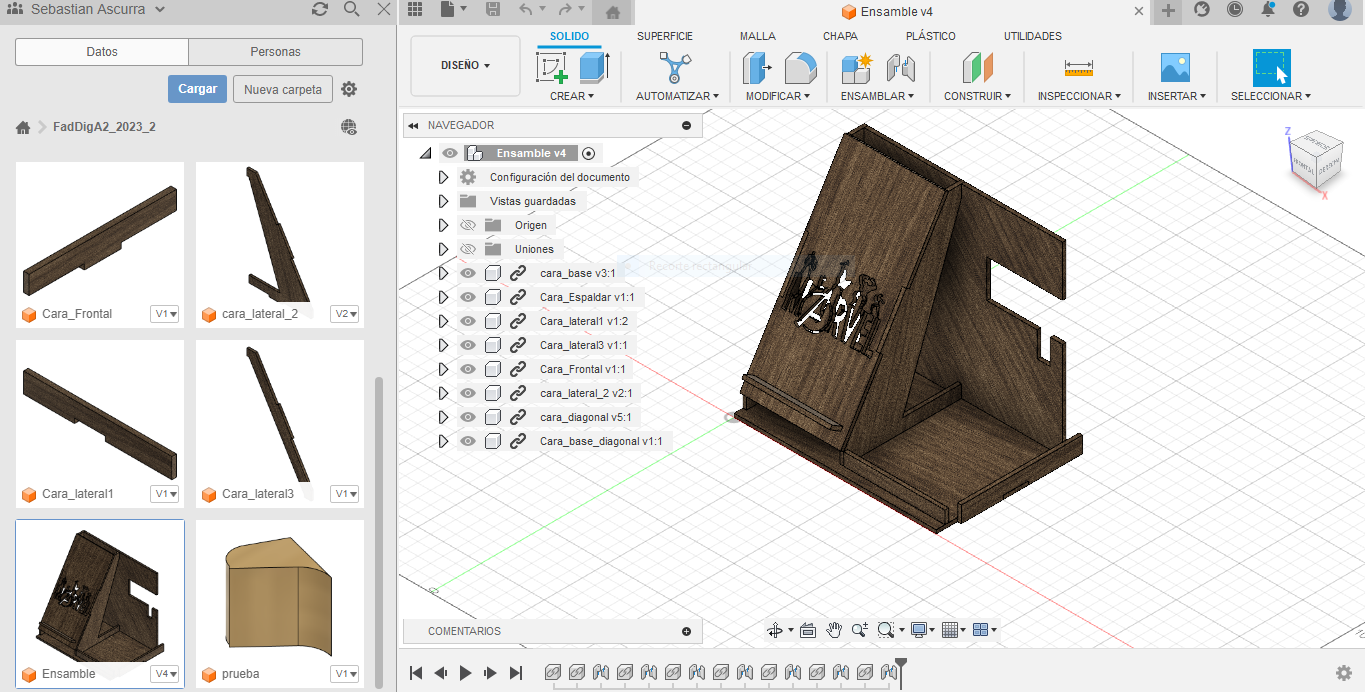Click the Measure icon under INSPECCIONAR
Viewport: 1365px width, 692px height.
point(1078,68)
